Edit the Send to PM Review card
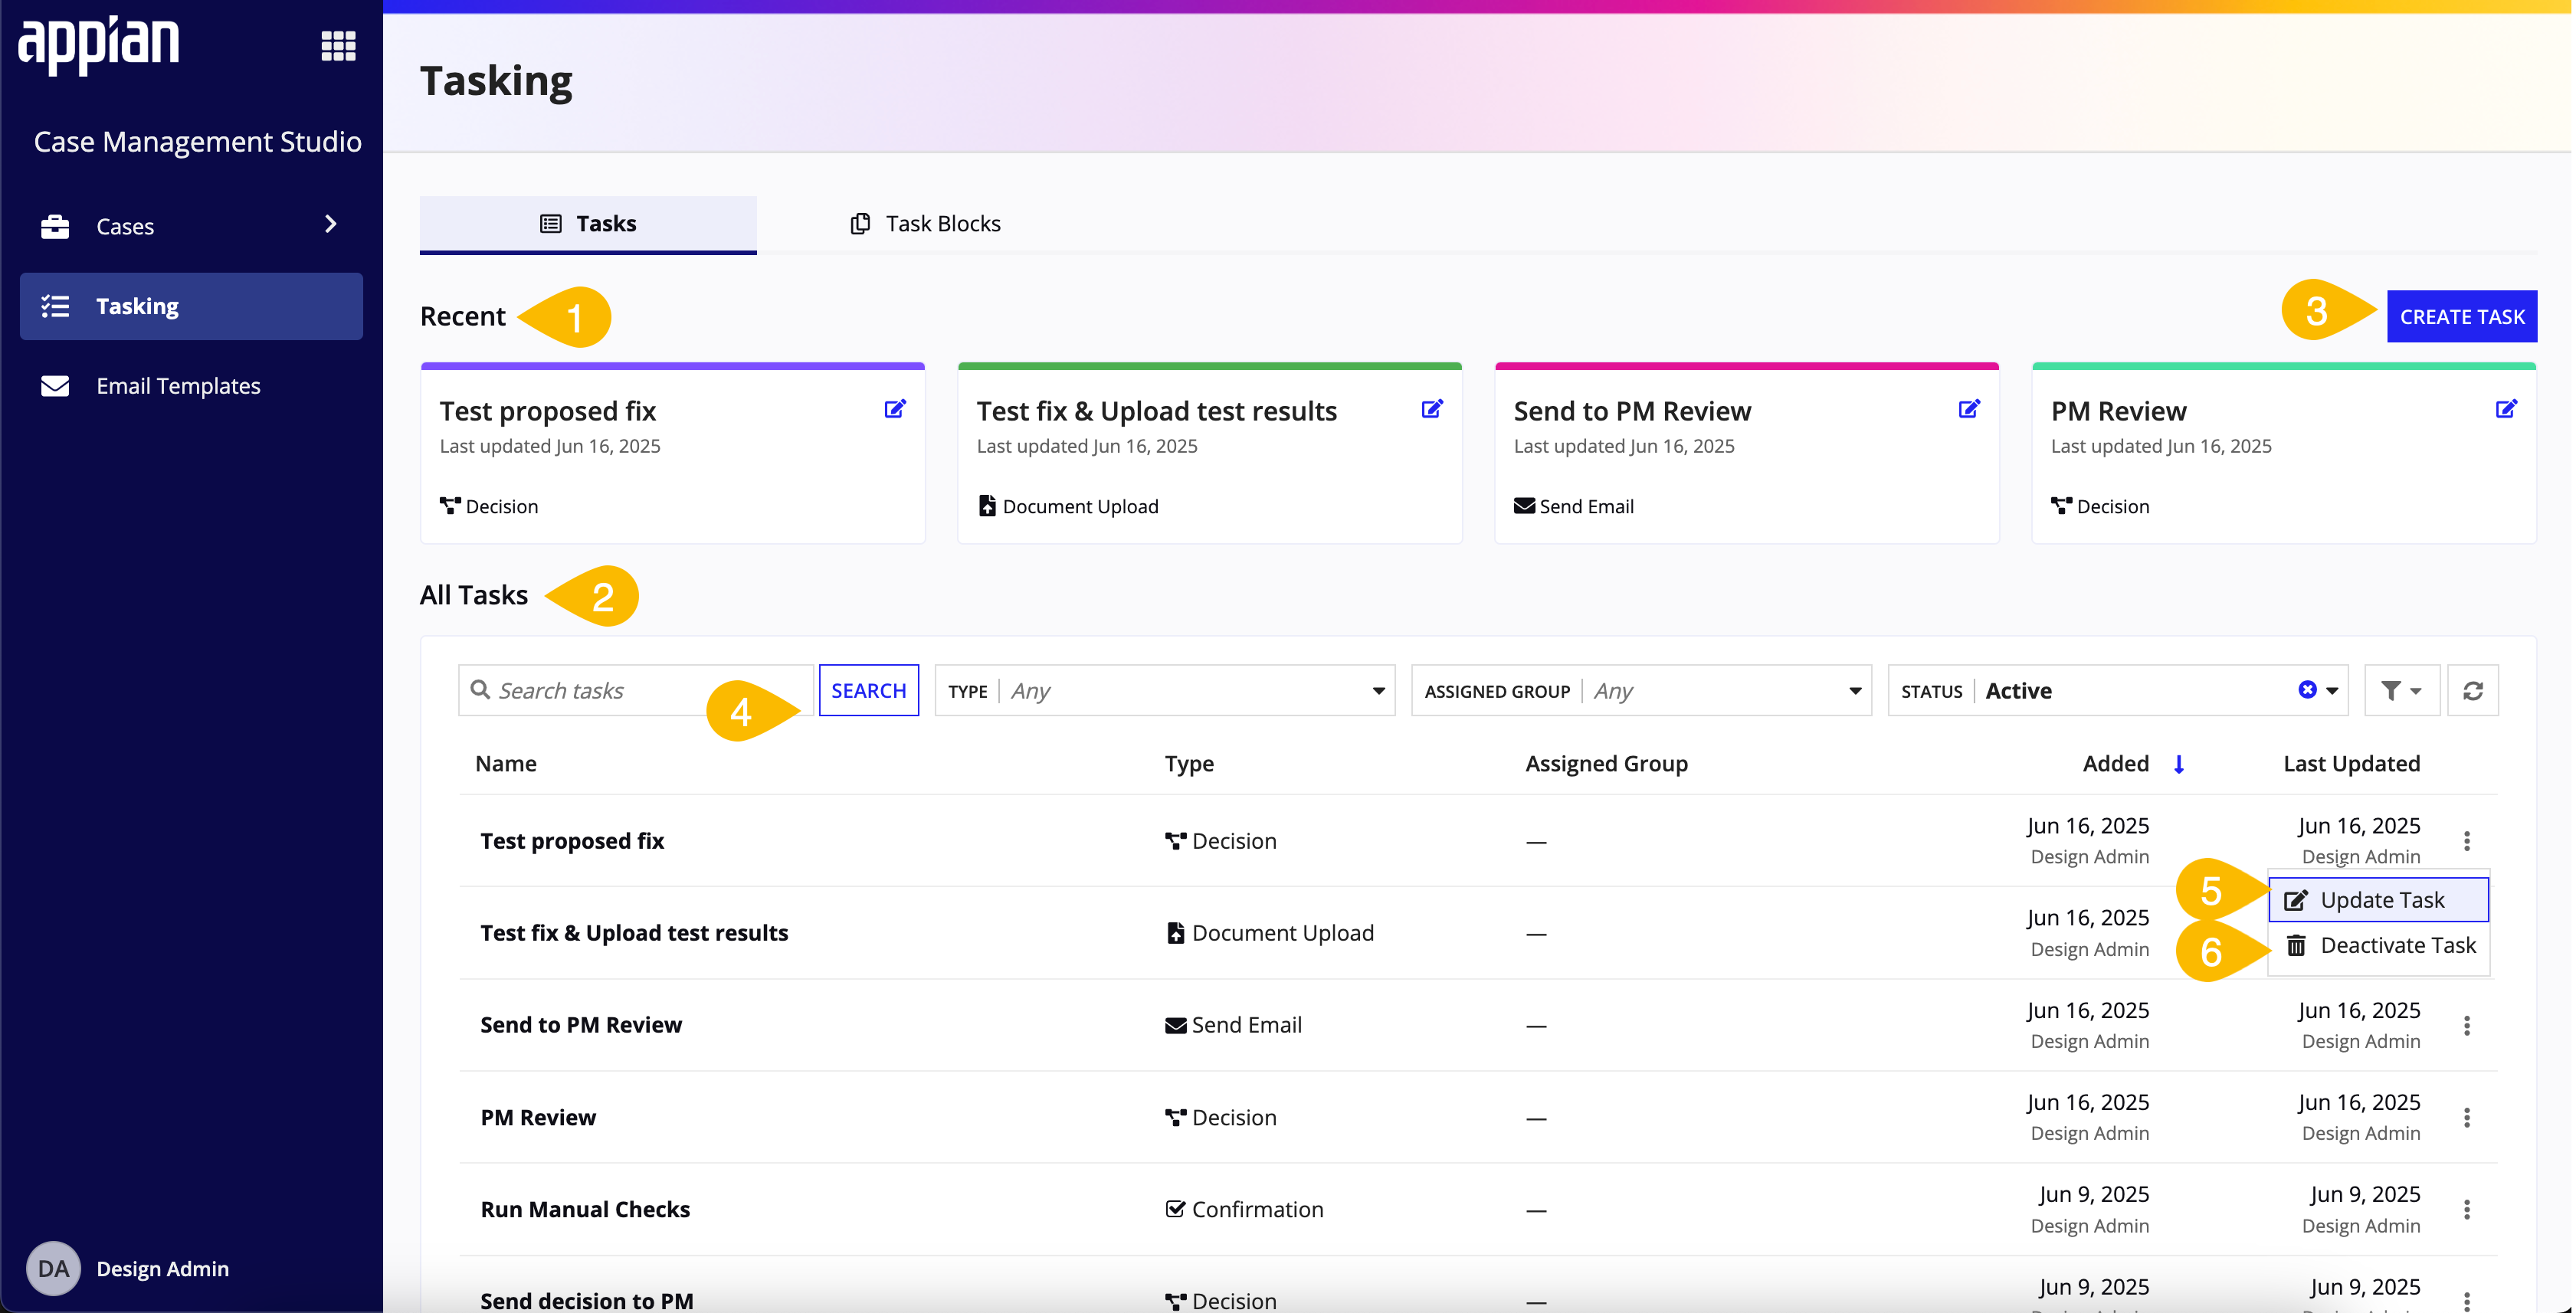2576x1313 pixels. [x=1969, y=409]
